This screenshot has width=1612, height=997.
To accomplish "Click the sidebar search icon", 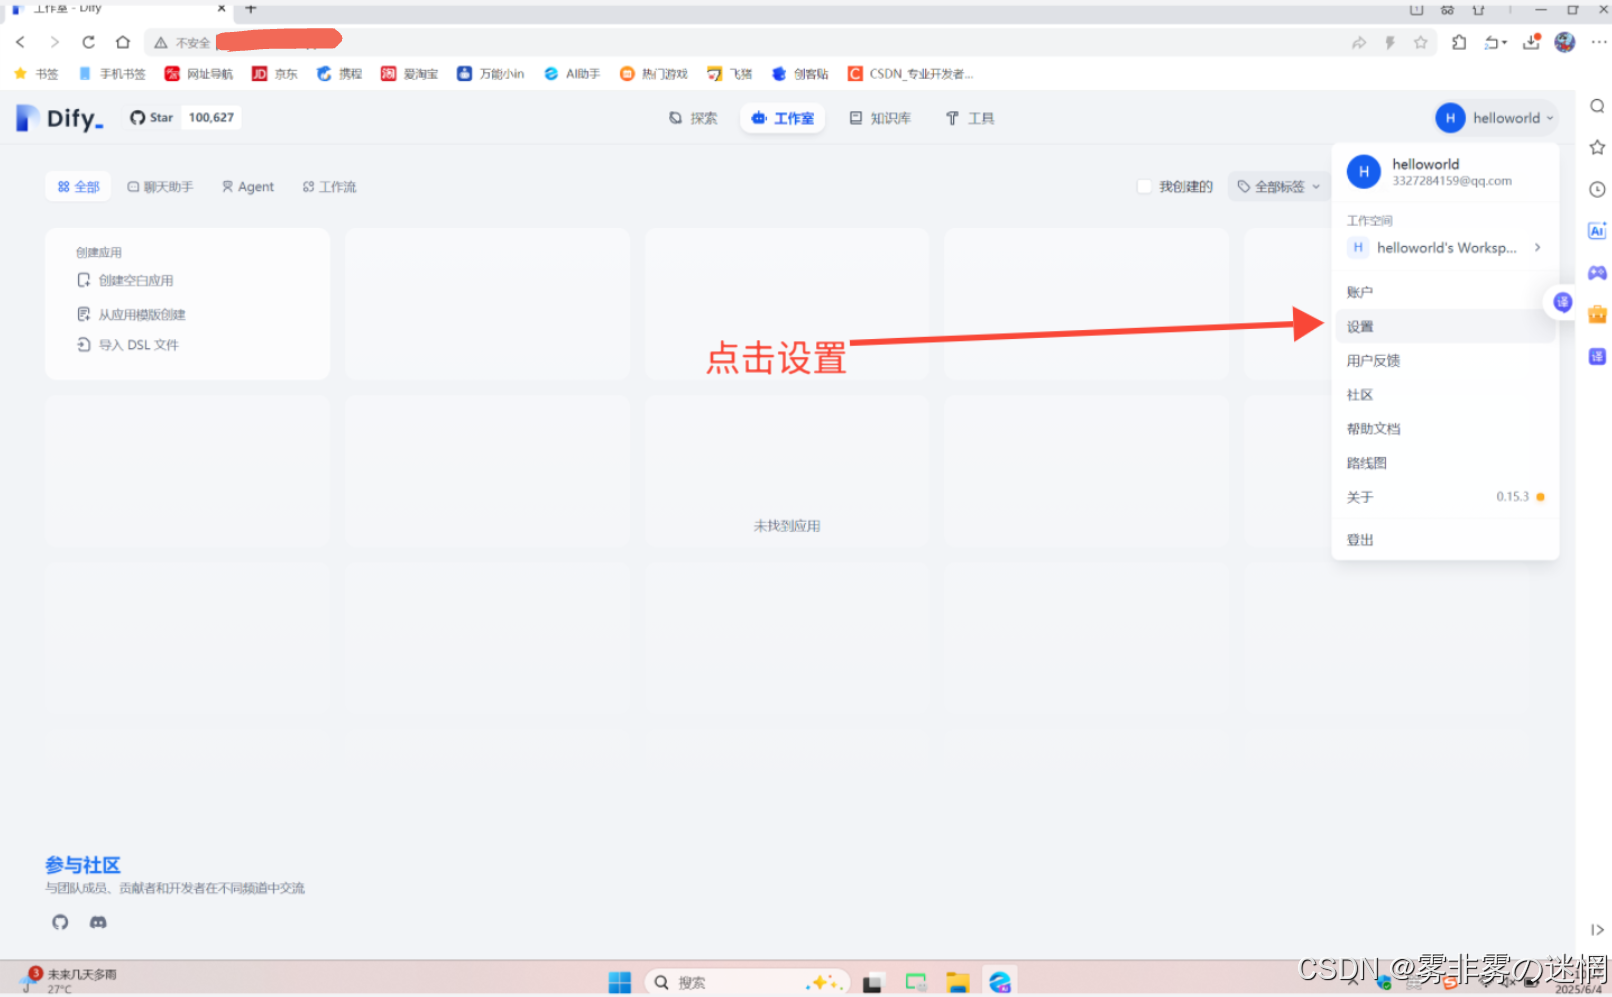I will coord(1597,106).
